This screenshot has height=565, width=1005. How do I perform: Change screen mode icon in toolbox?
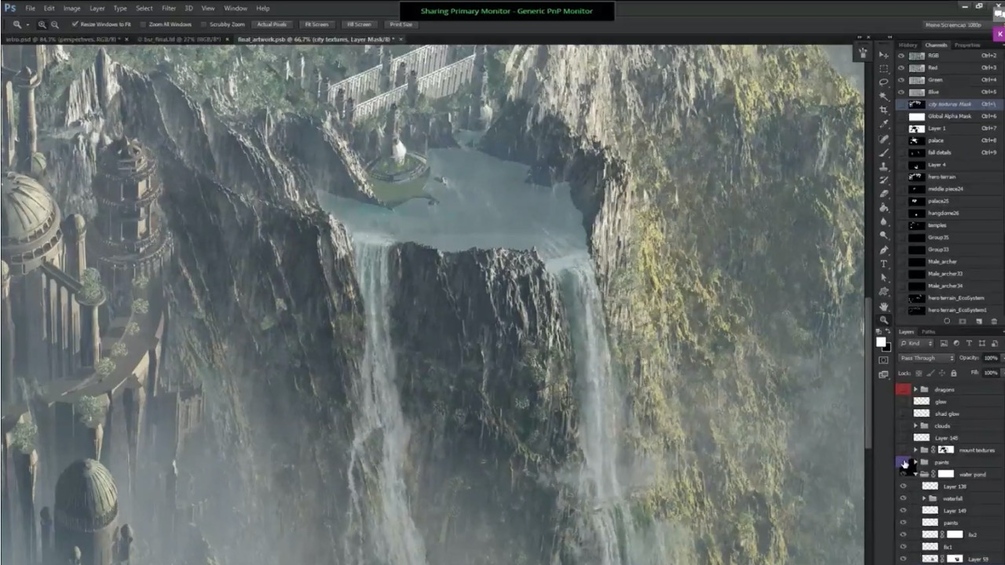(884, 375)
